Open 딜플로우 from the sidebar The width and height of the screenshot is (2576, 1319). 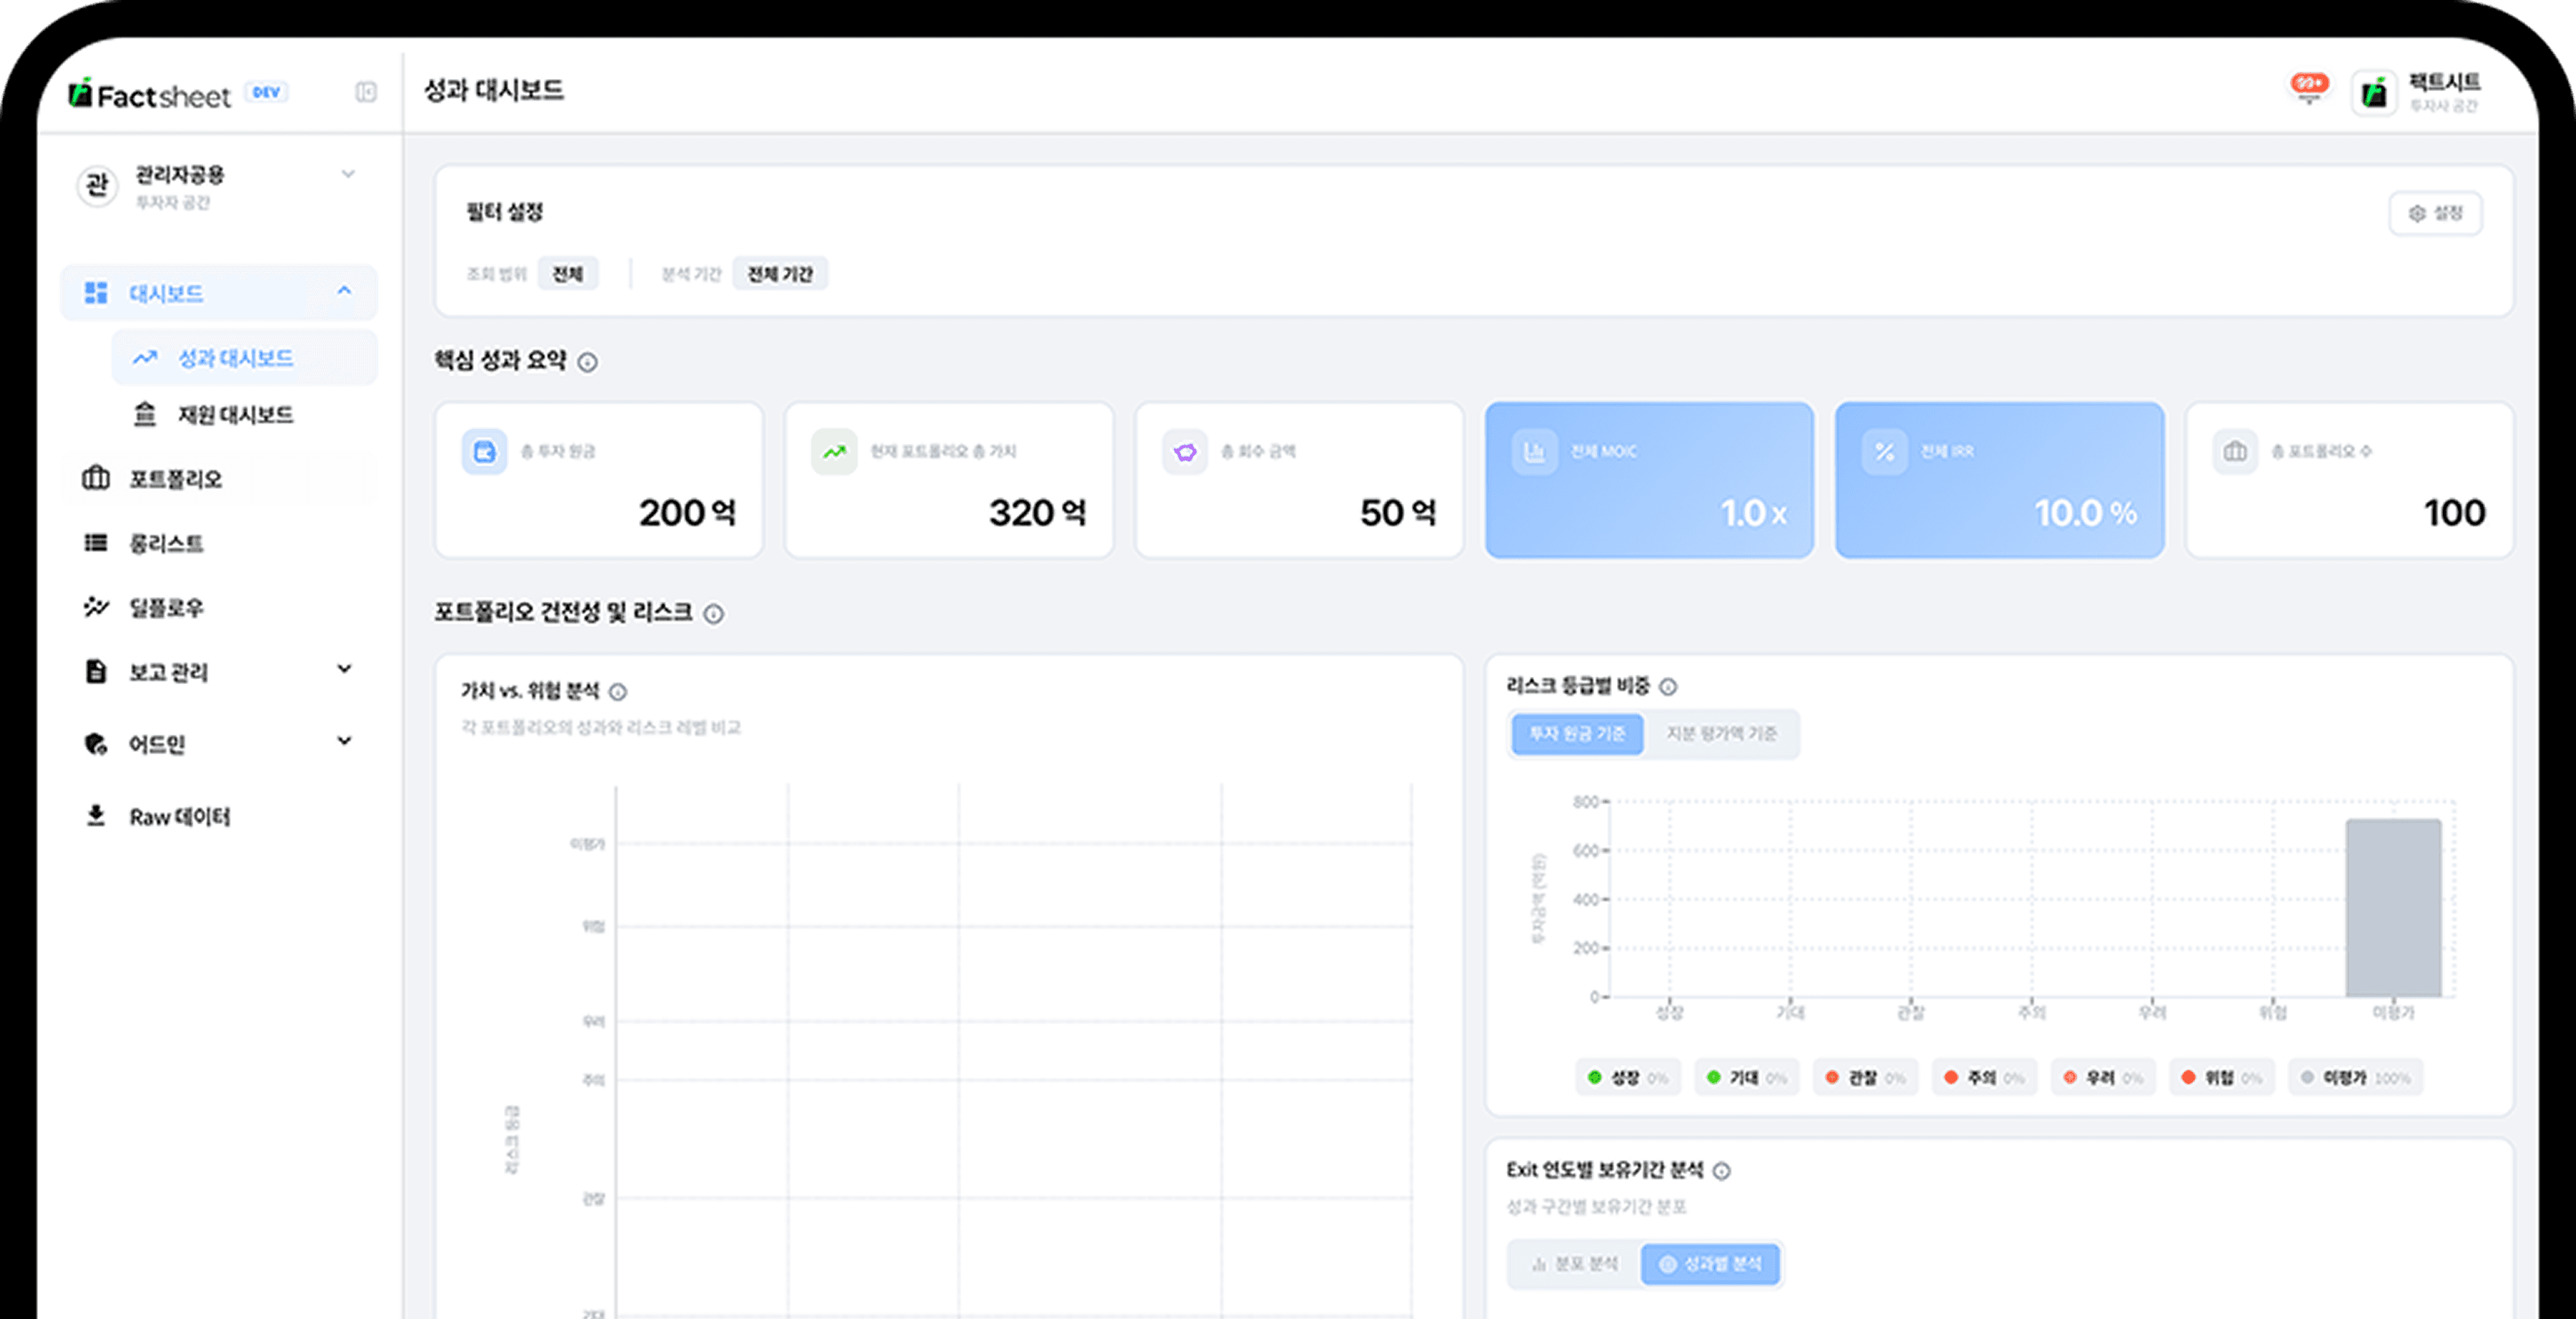[168, 607]
